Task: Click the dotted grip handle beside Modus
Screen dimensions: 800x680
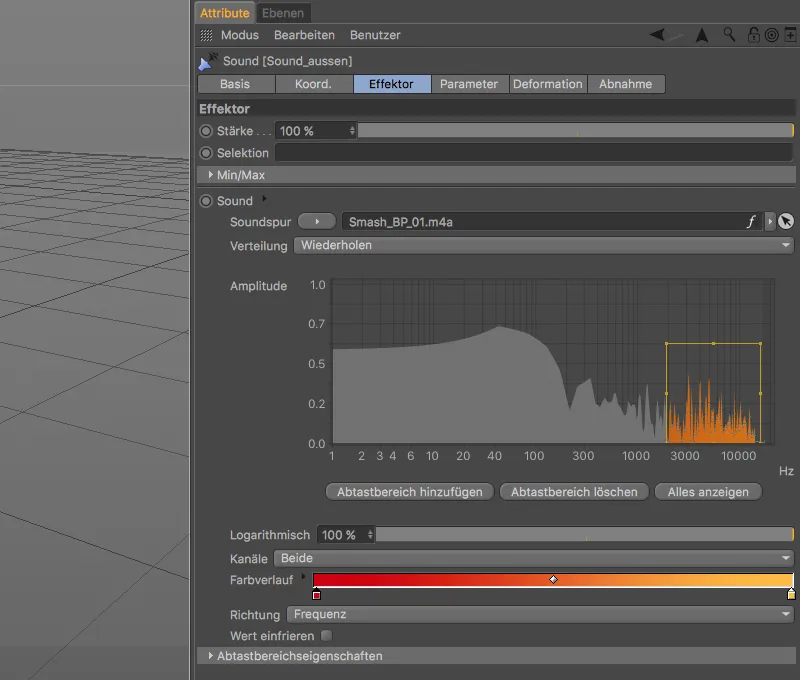Action: point(206,35)
